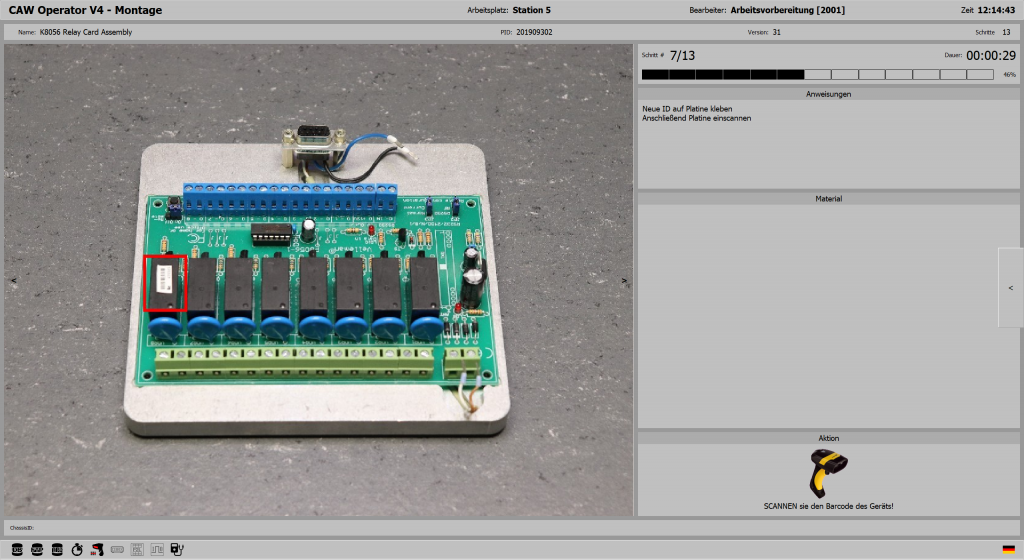Click the Material panel header
Screen dimensions: 1024x560
[x=828, y=198]
